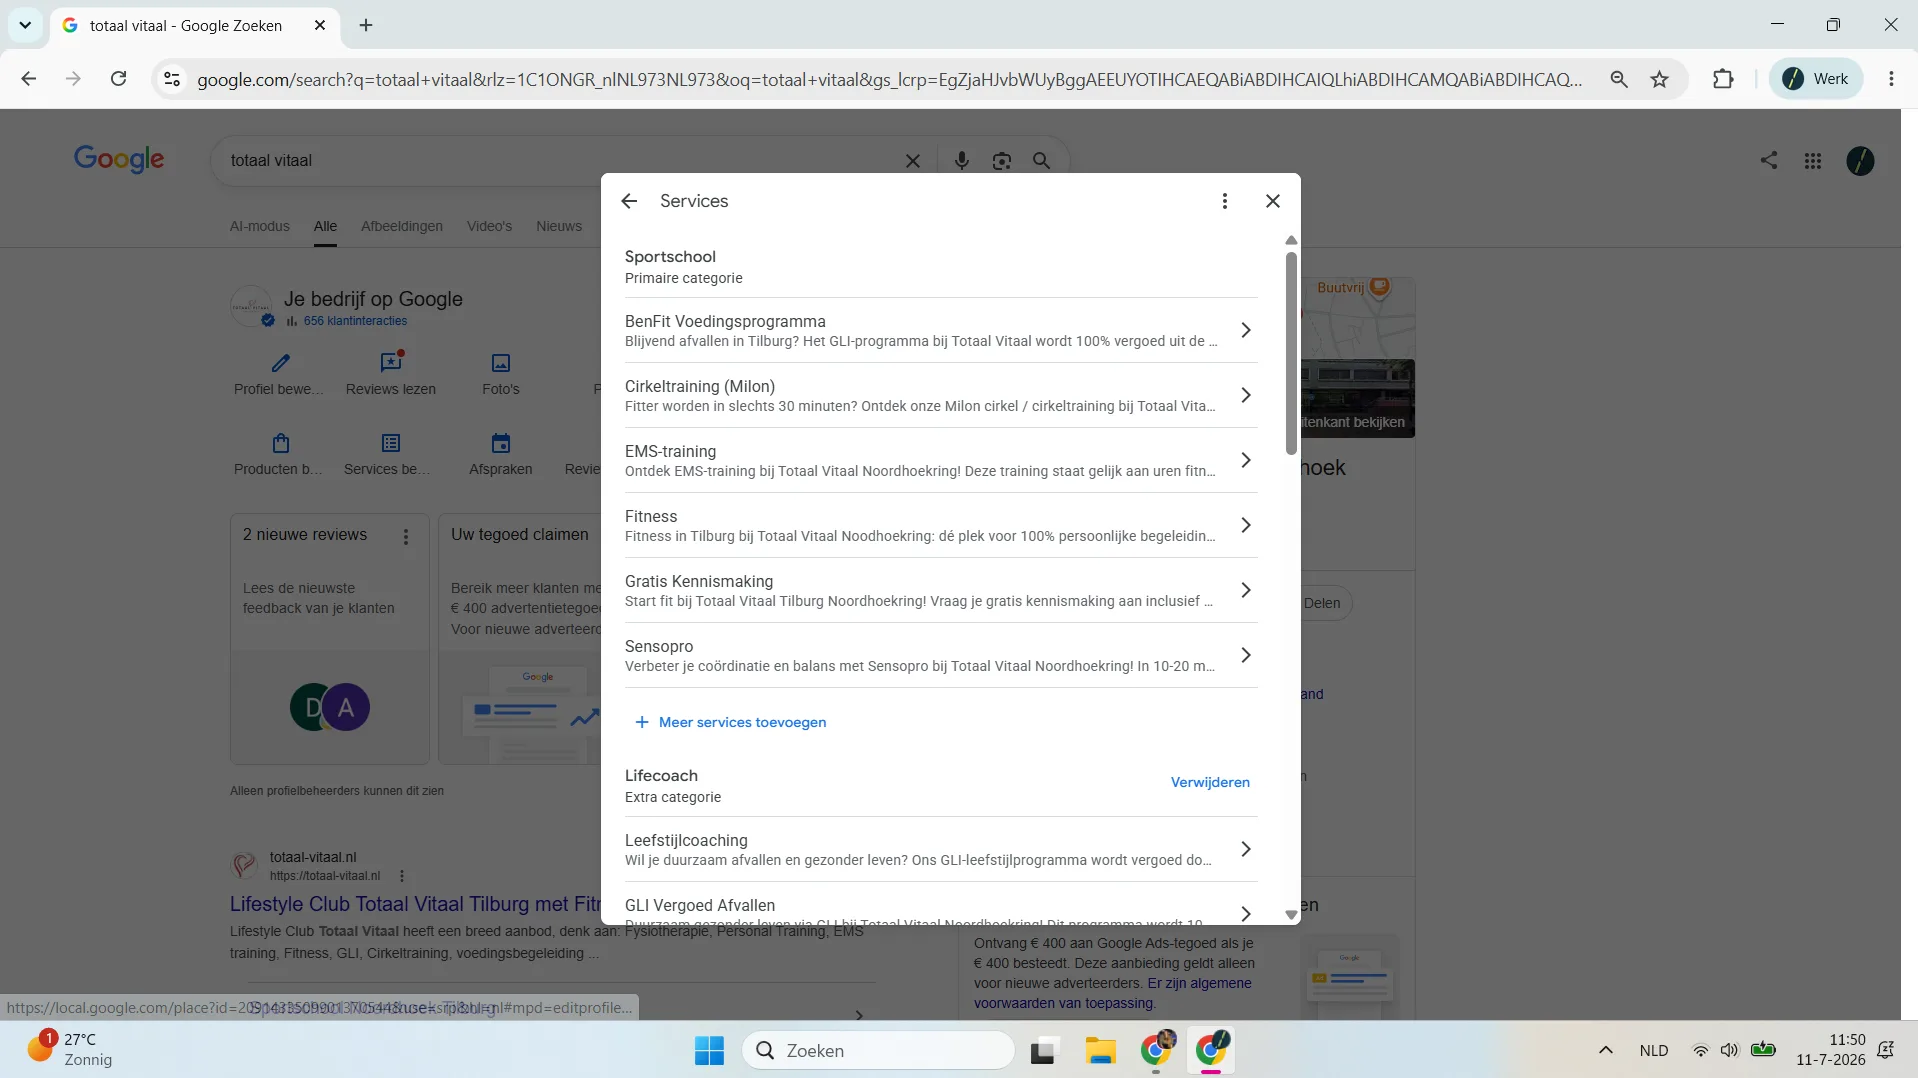1918x1078 pixels.
Task: Open the Nieuws tab
Action: 559,226
